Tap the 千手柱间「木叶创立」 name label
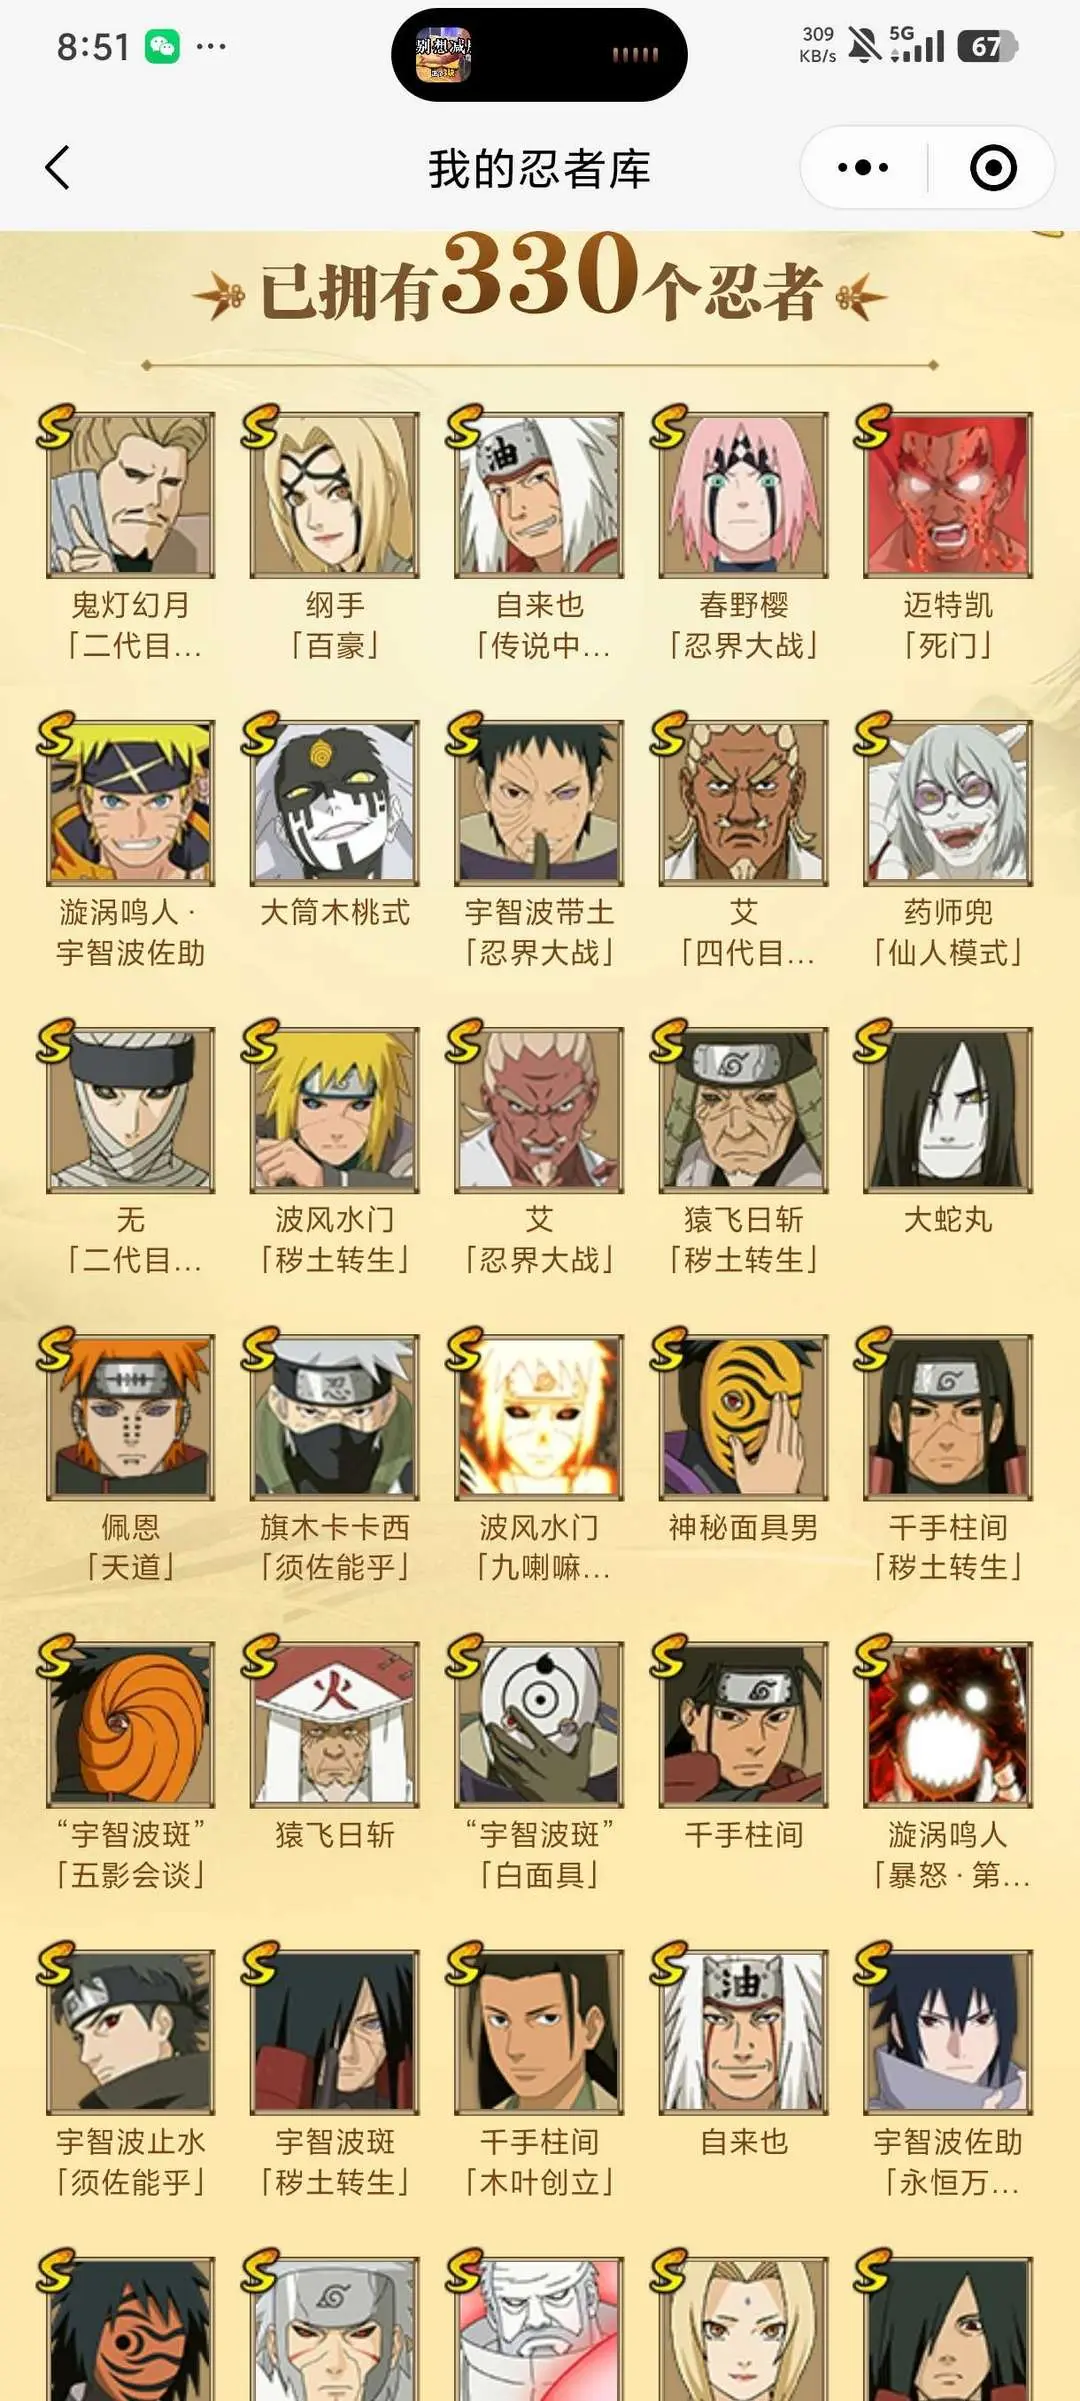 [539, 2162]
